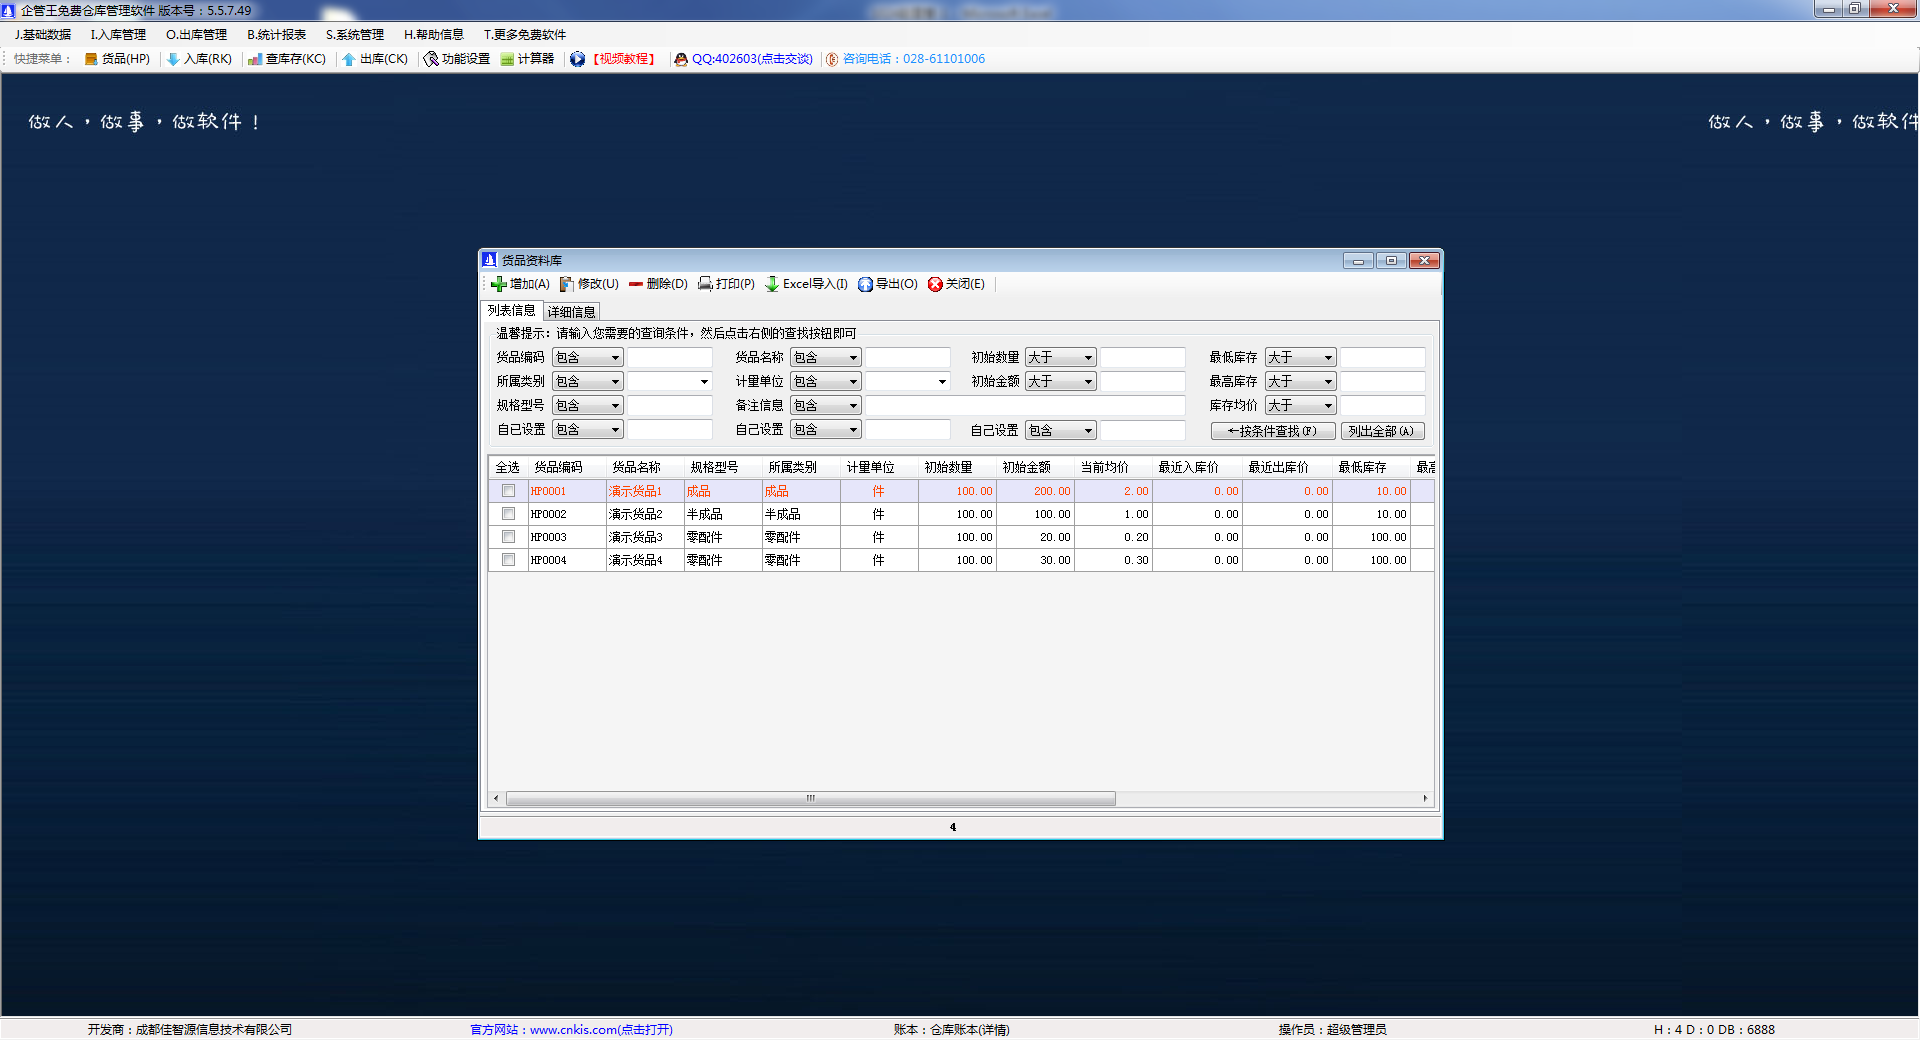Click the 列出全部(A) button
The image size is (1920, 1040).
click(x=1382, y=431)
